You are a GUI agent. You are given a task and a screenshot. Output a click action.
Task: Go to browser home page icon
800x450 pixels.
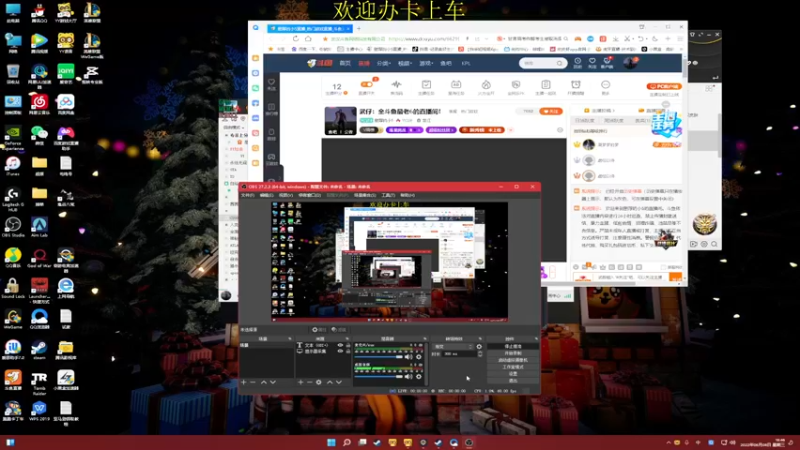tap(308, 39)
